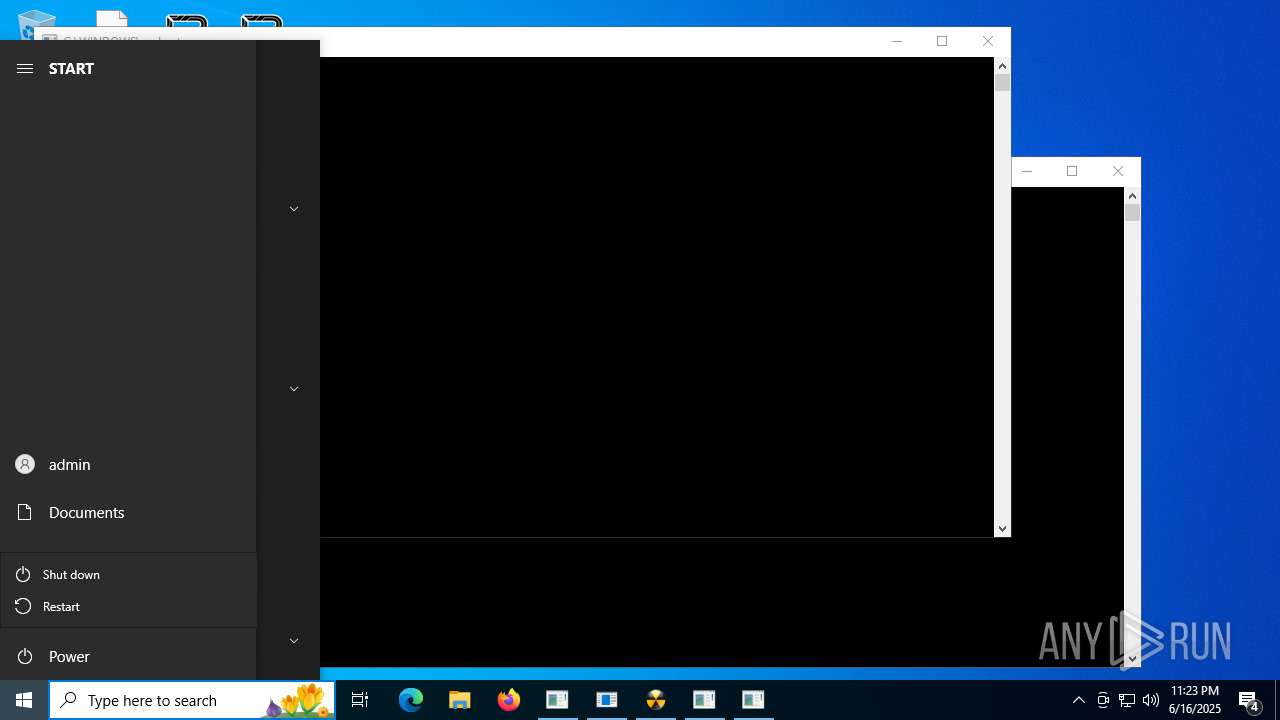Image resolution: width=1280 pixels, height=720 pixels.
Task: Click the front console's scroll-down arrow
Action: click(x=1002, y=529)
